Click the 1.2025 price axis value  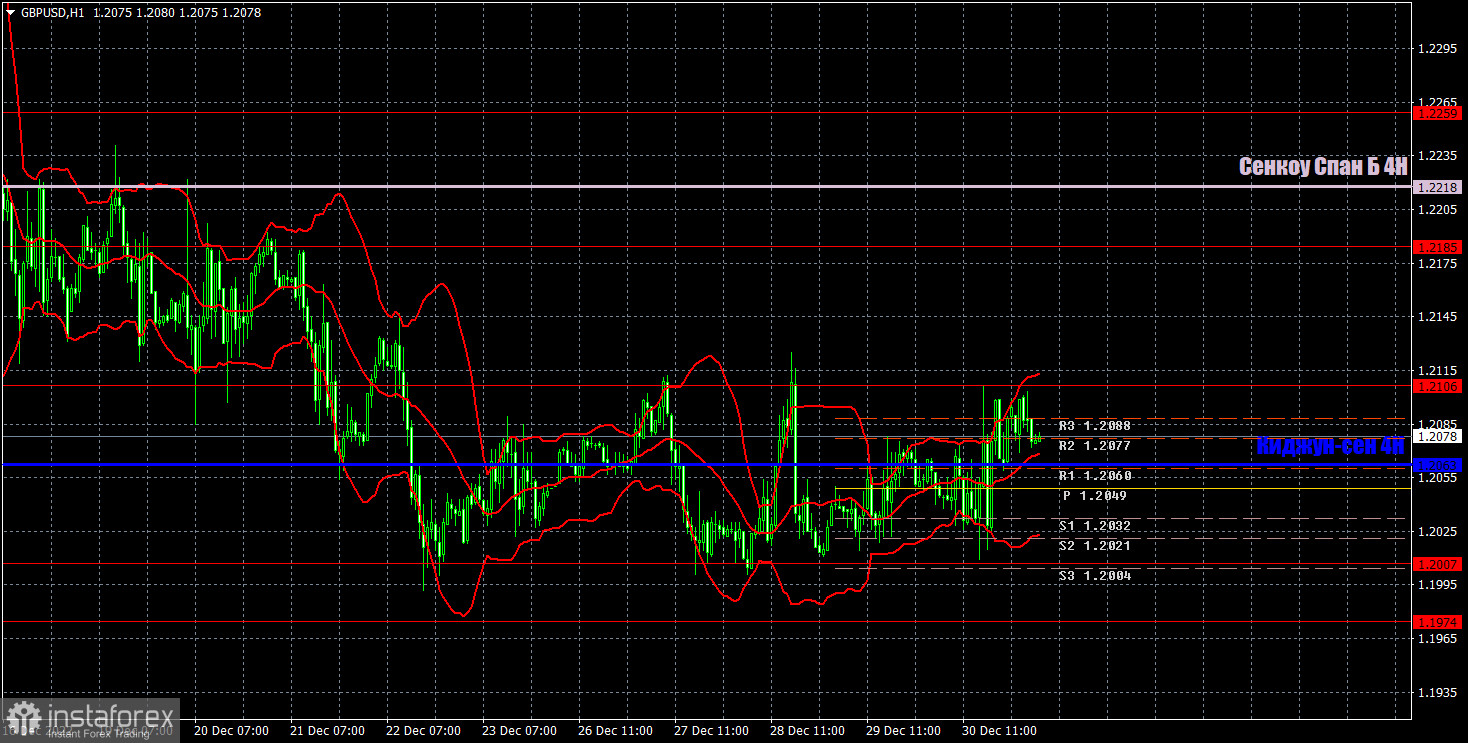point(1438,531)
